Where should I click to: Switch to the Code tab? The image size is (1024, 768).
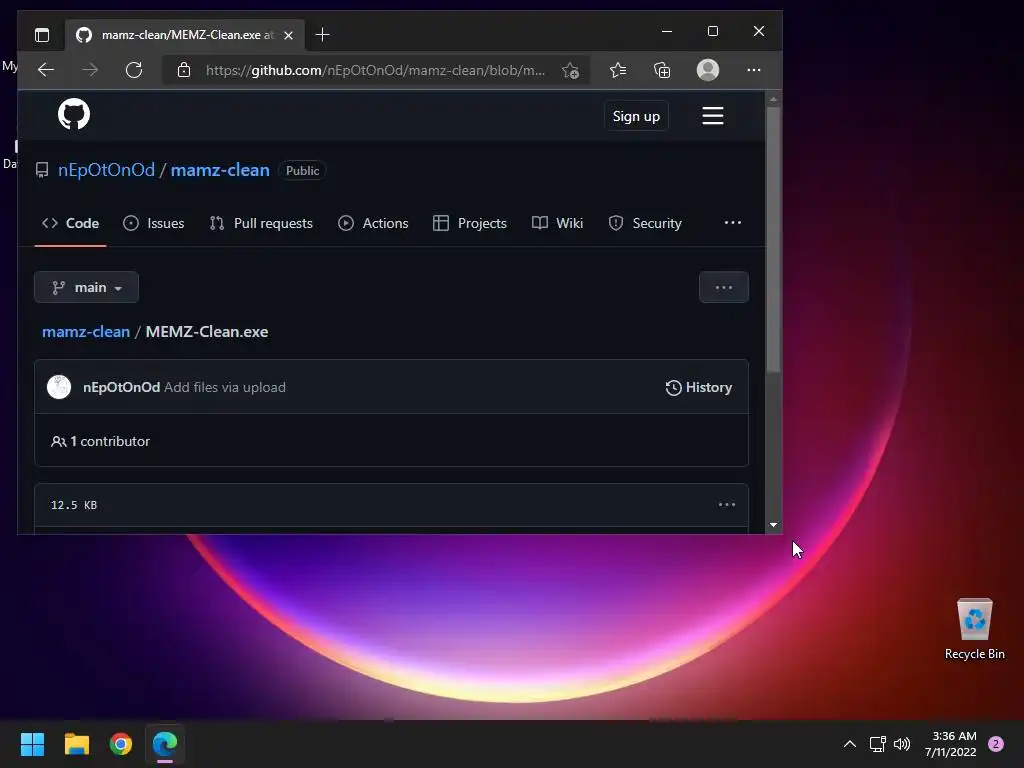tap(71, 223)
